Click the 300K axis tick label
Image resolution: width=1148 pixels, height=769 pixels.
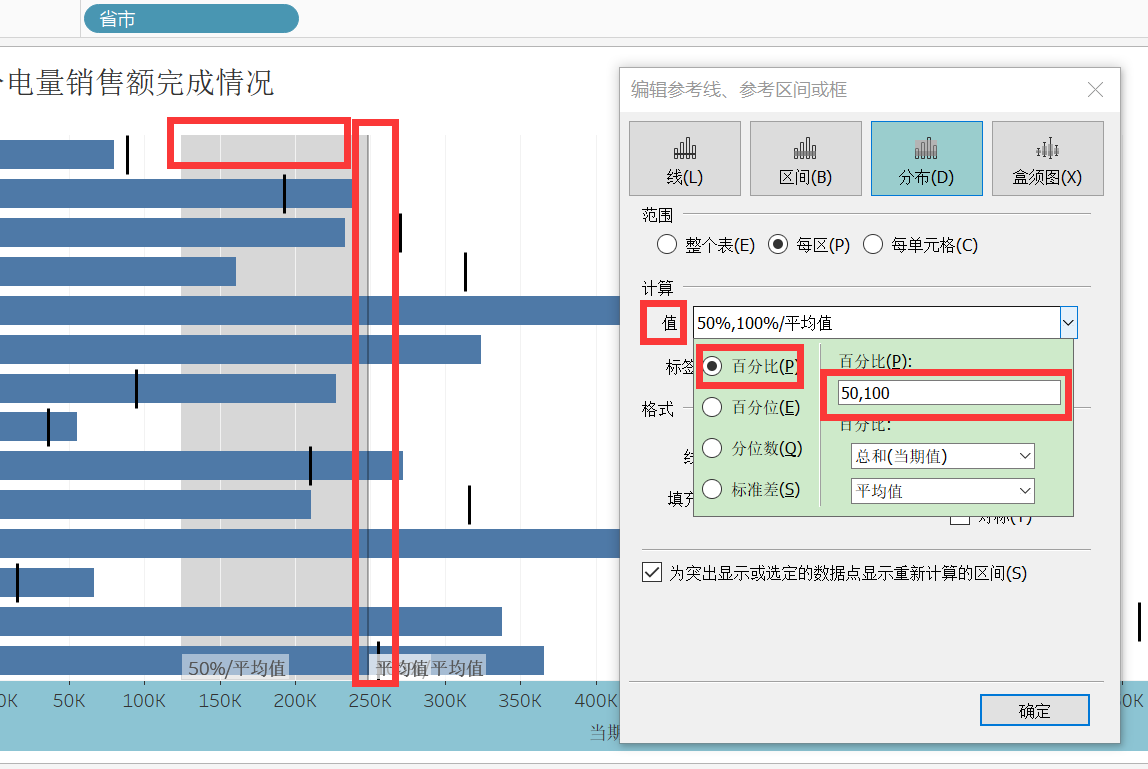445,701
